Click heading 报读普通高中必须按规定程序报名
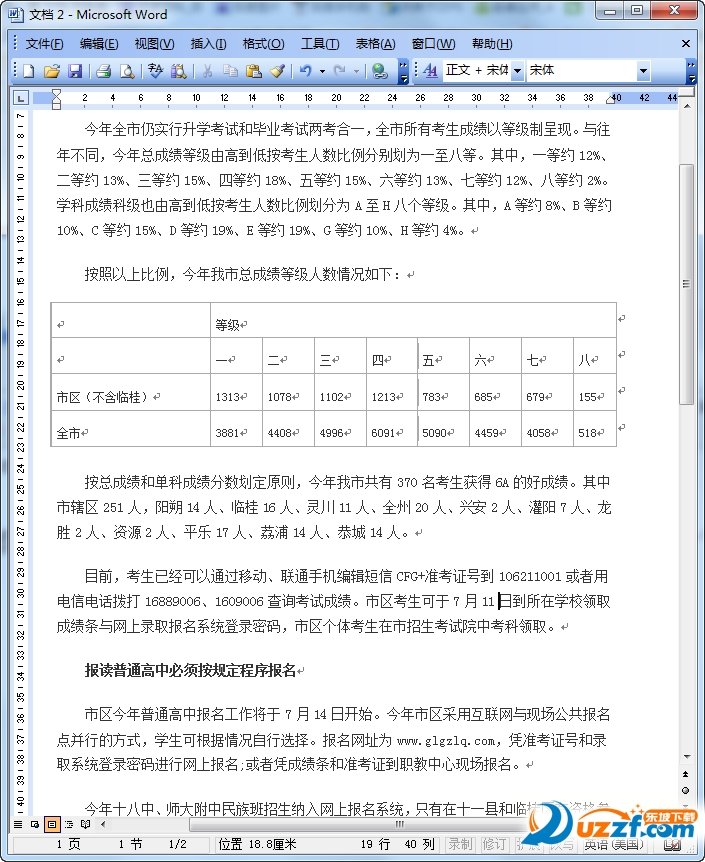 (x=190, y=671)
